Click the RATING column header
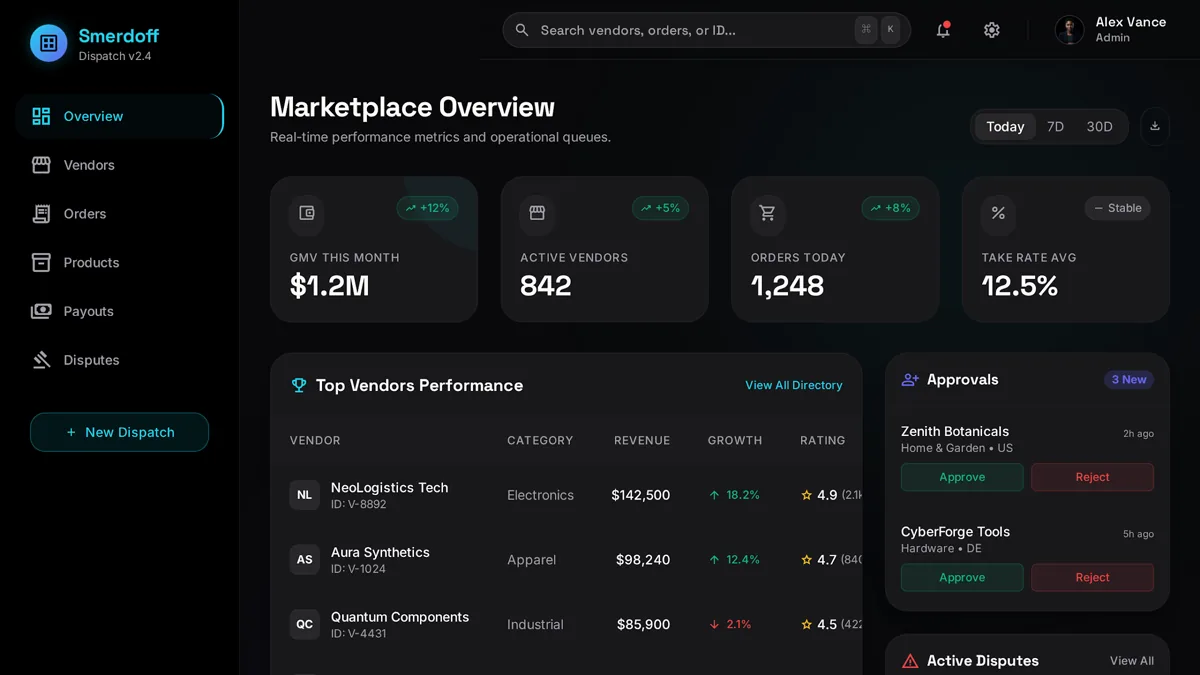 [x=823, y=440]
